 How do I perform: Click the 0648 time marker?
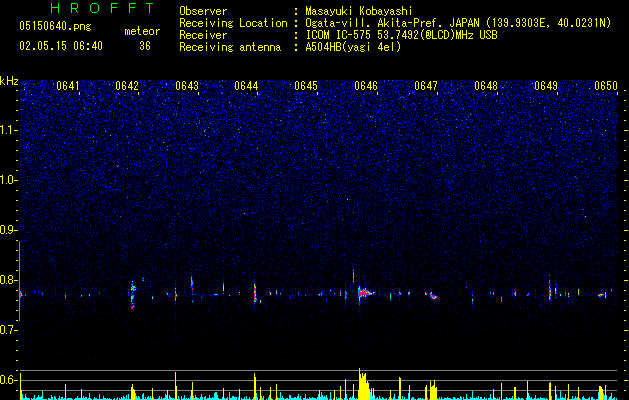click(x=486, y=86)
